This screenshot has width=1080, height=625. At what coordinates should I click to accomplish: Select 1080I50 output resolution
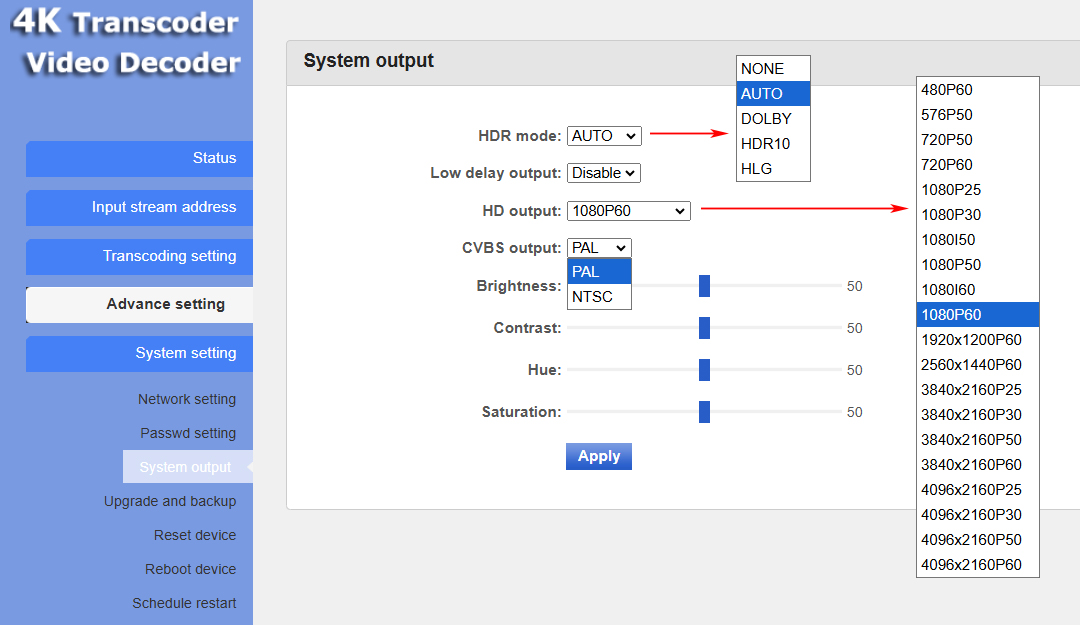pyautogui.click(x=977, y=240)
